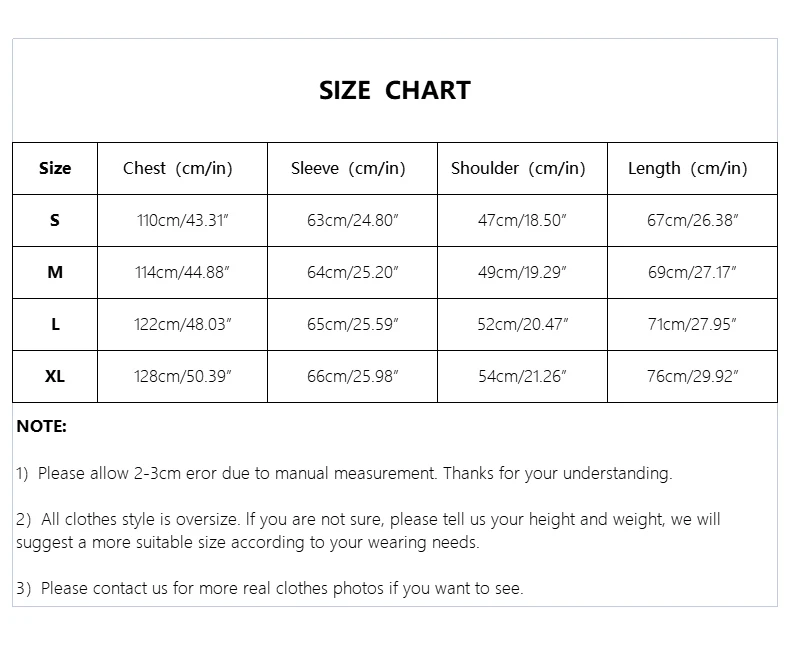Click the 110cm/43.31" chest cell
The height and width of the screenshot is (650, 790).
(x=184, y=220)
